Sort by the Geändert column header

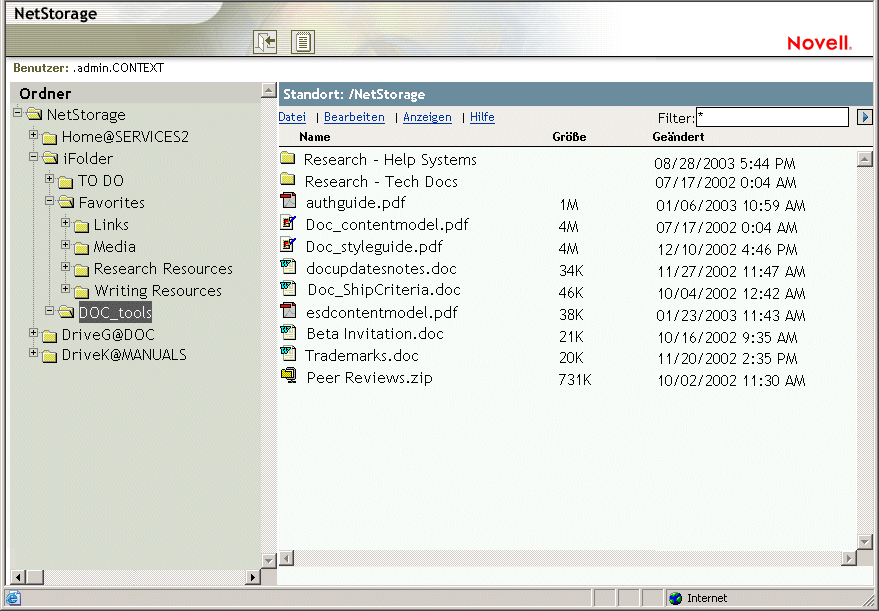click(678, 137)
